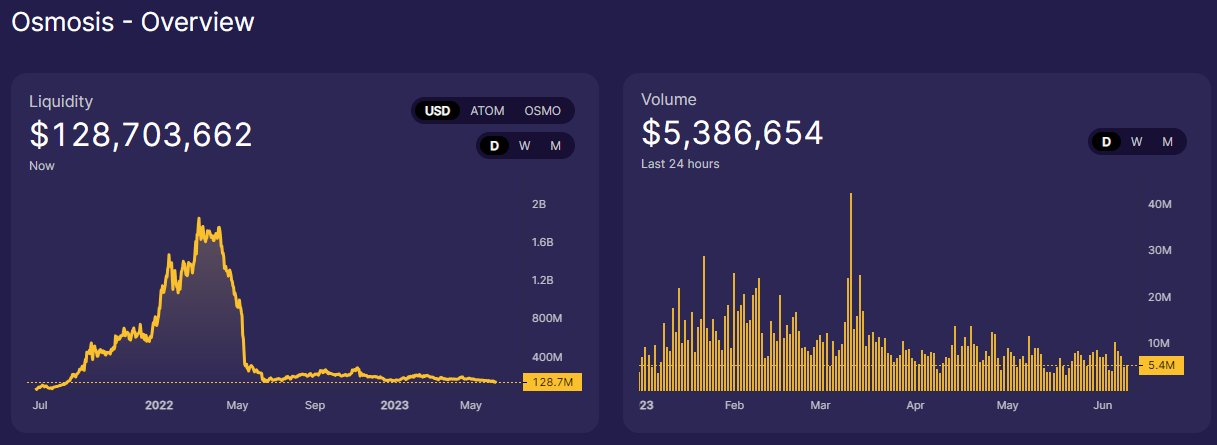This screenshot has height=445, width=1217.
Task: Click the 23 year label on Volume chart
Action: [x=646, y=405]
